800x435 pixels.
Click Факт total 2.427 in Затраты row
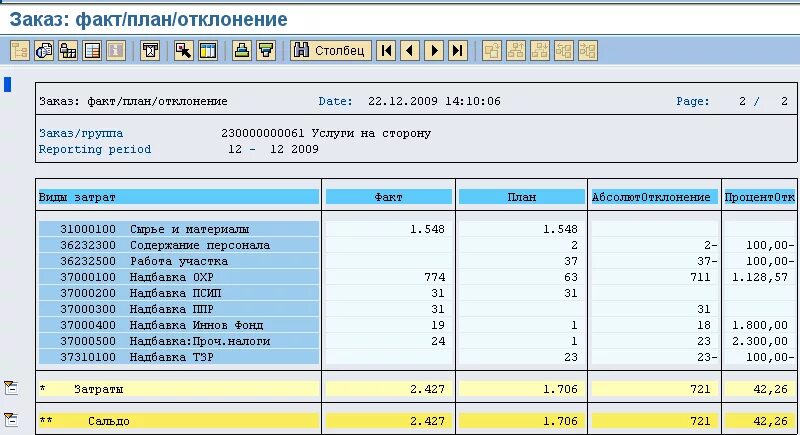[428, 389]
